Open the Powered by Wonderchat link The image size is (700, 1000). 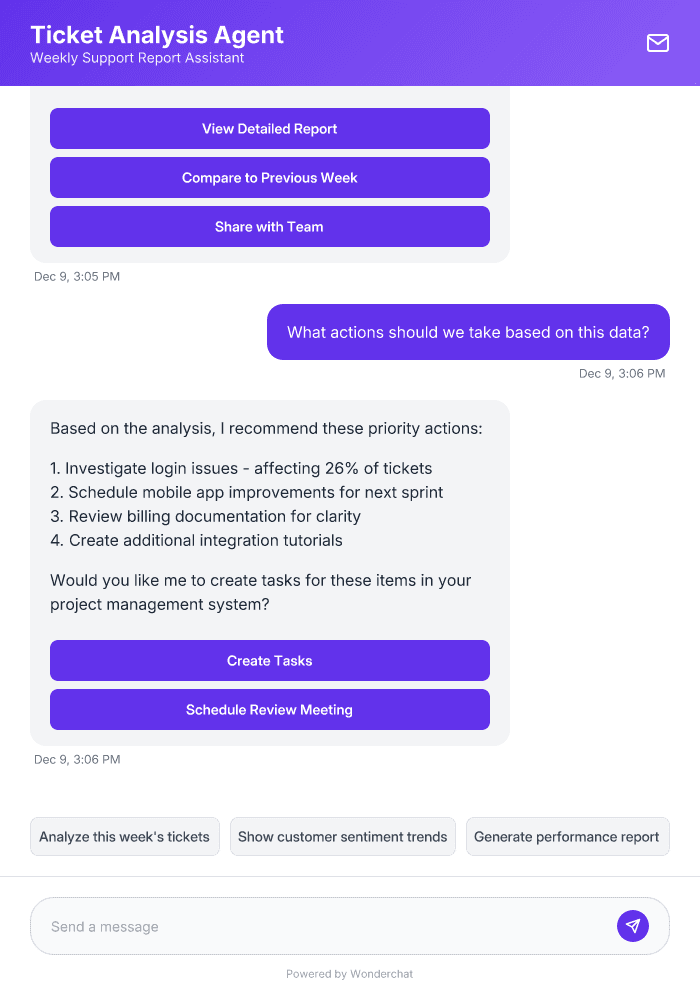[x=349, y=973]
